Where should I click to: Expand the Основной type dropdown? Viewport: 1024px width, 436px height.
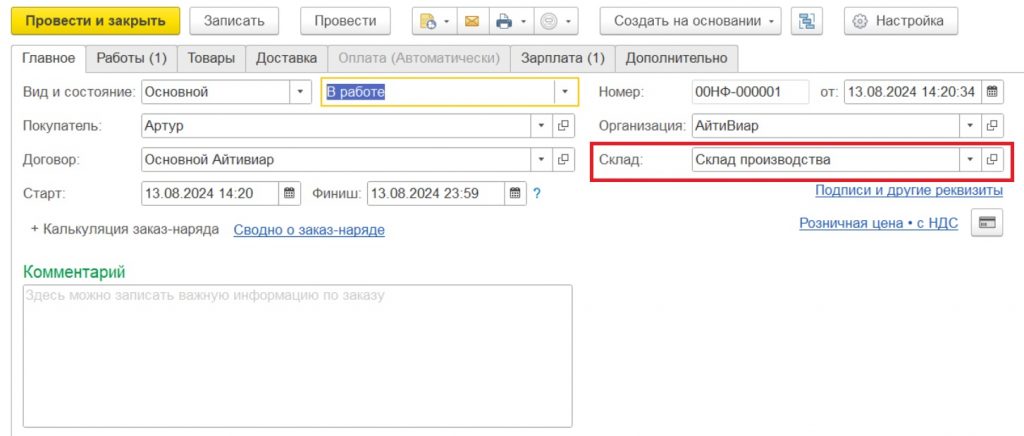coord(300,92)
